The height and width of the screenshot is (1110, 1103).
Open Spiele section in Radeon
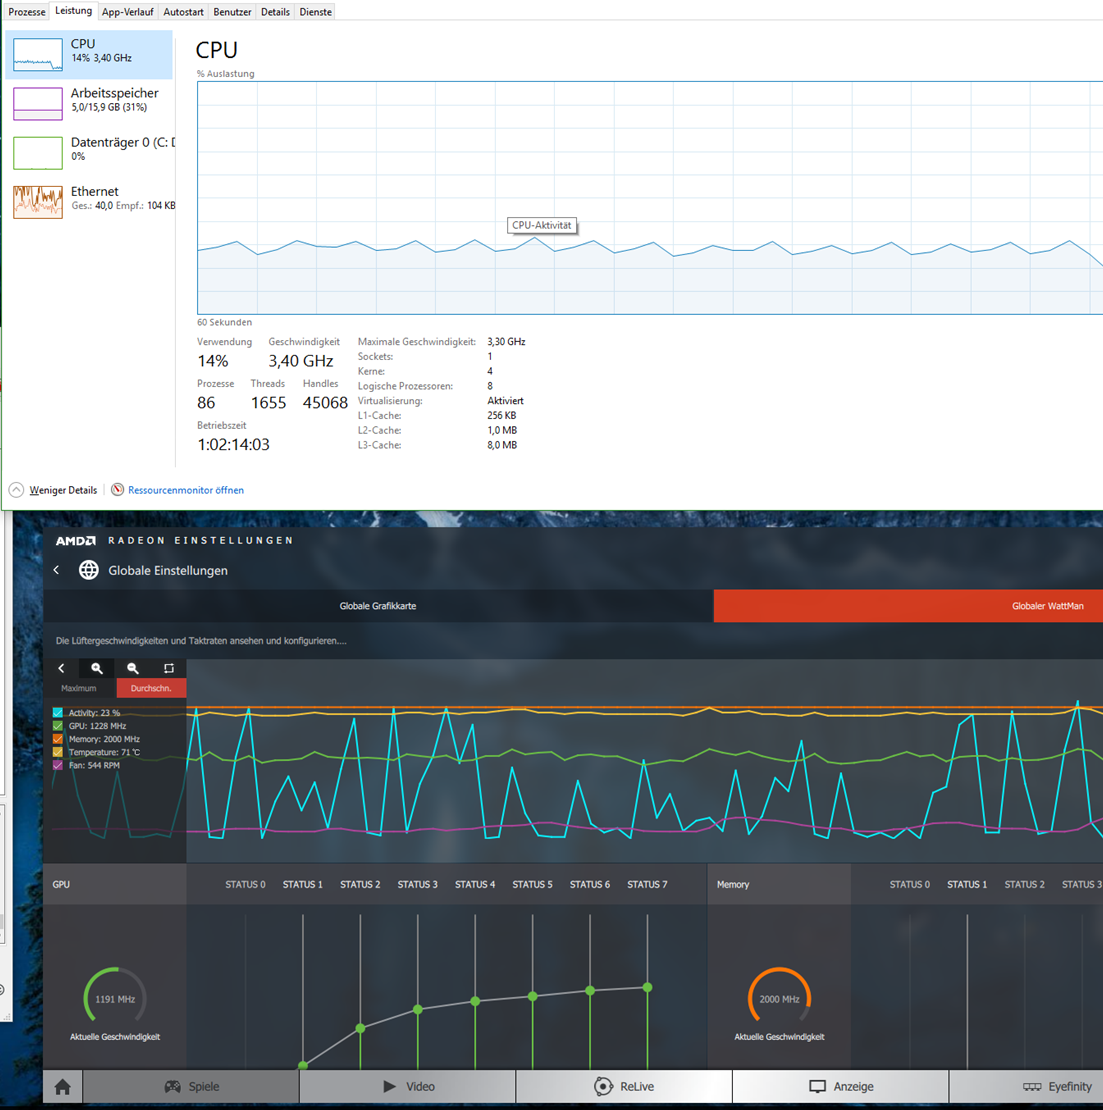coord(191,1087)
